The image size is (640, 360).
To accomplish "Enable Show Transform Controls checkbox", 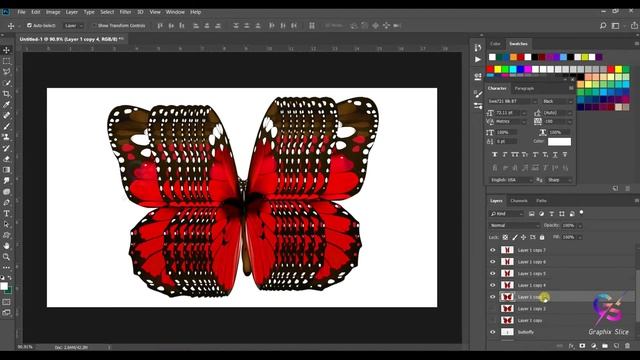I will pyautogui.click(x=94, y=25).
